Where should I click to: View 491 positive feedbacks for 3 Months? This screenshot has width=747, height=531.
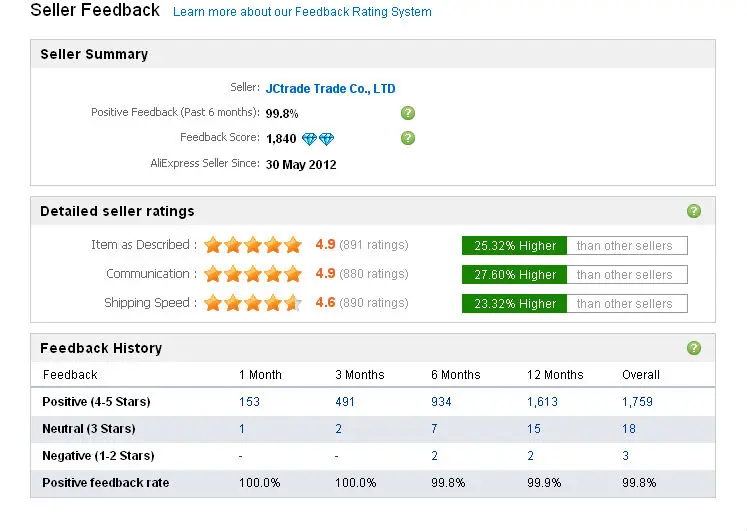click(346, 402)
